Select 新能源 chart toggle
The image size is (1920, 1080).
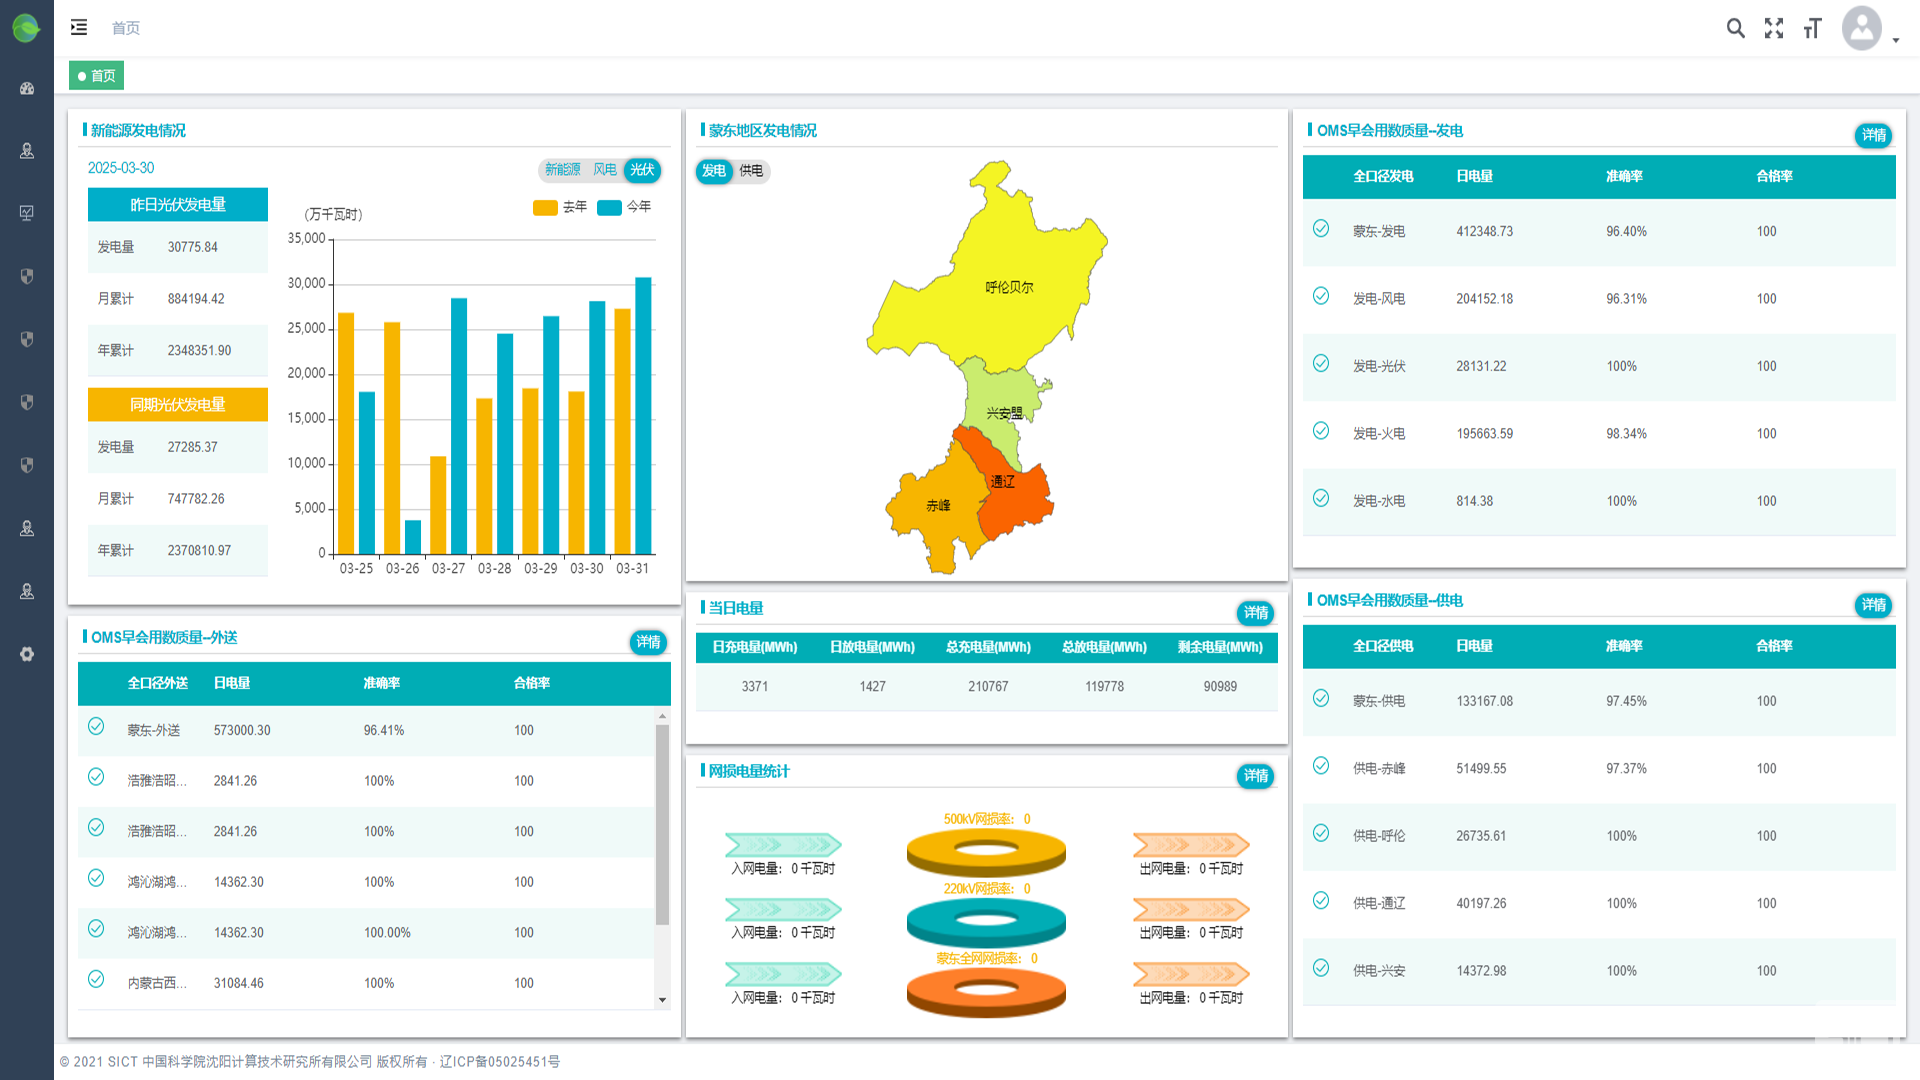tap(562, 170)
